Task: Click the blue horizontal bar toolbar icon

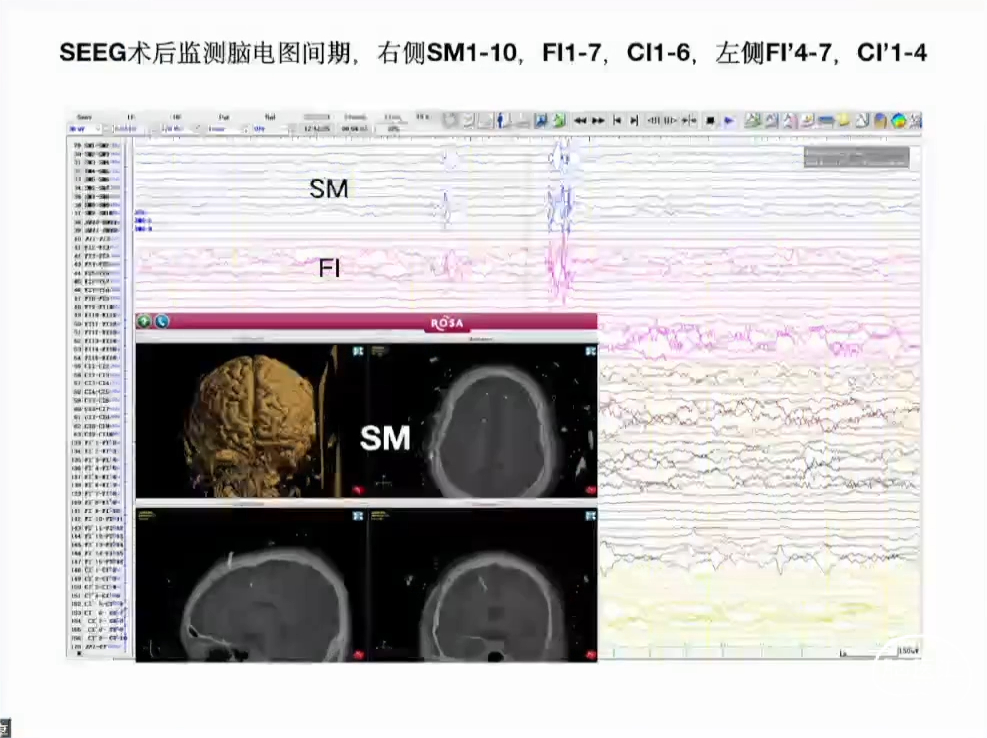Action: point(825,120)
